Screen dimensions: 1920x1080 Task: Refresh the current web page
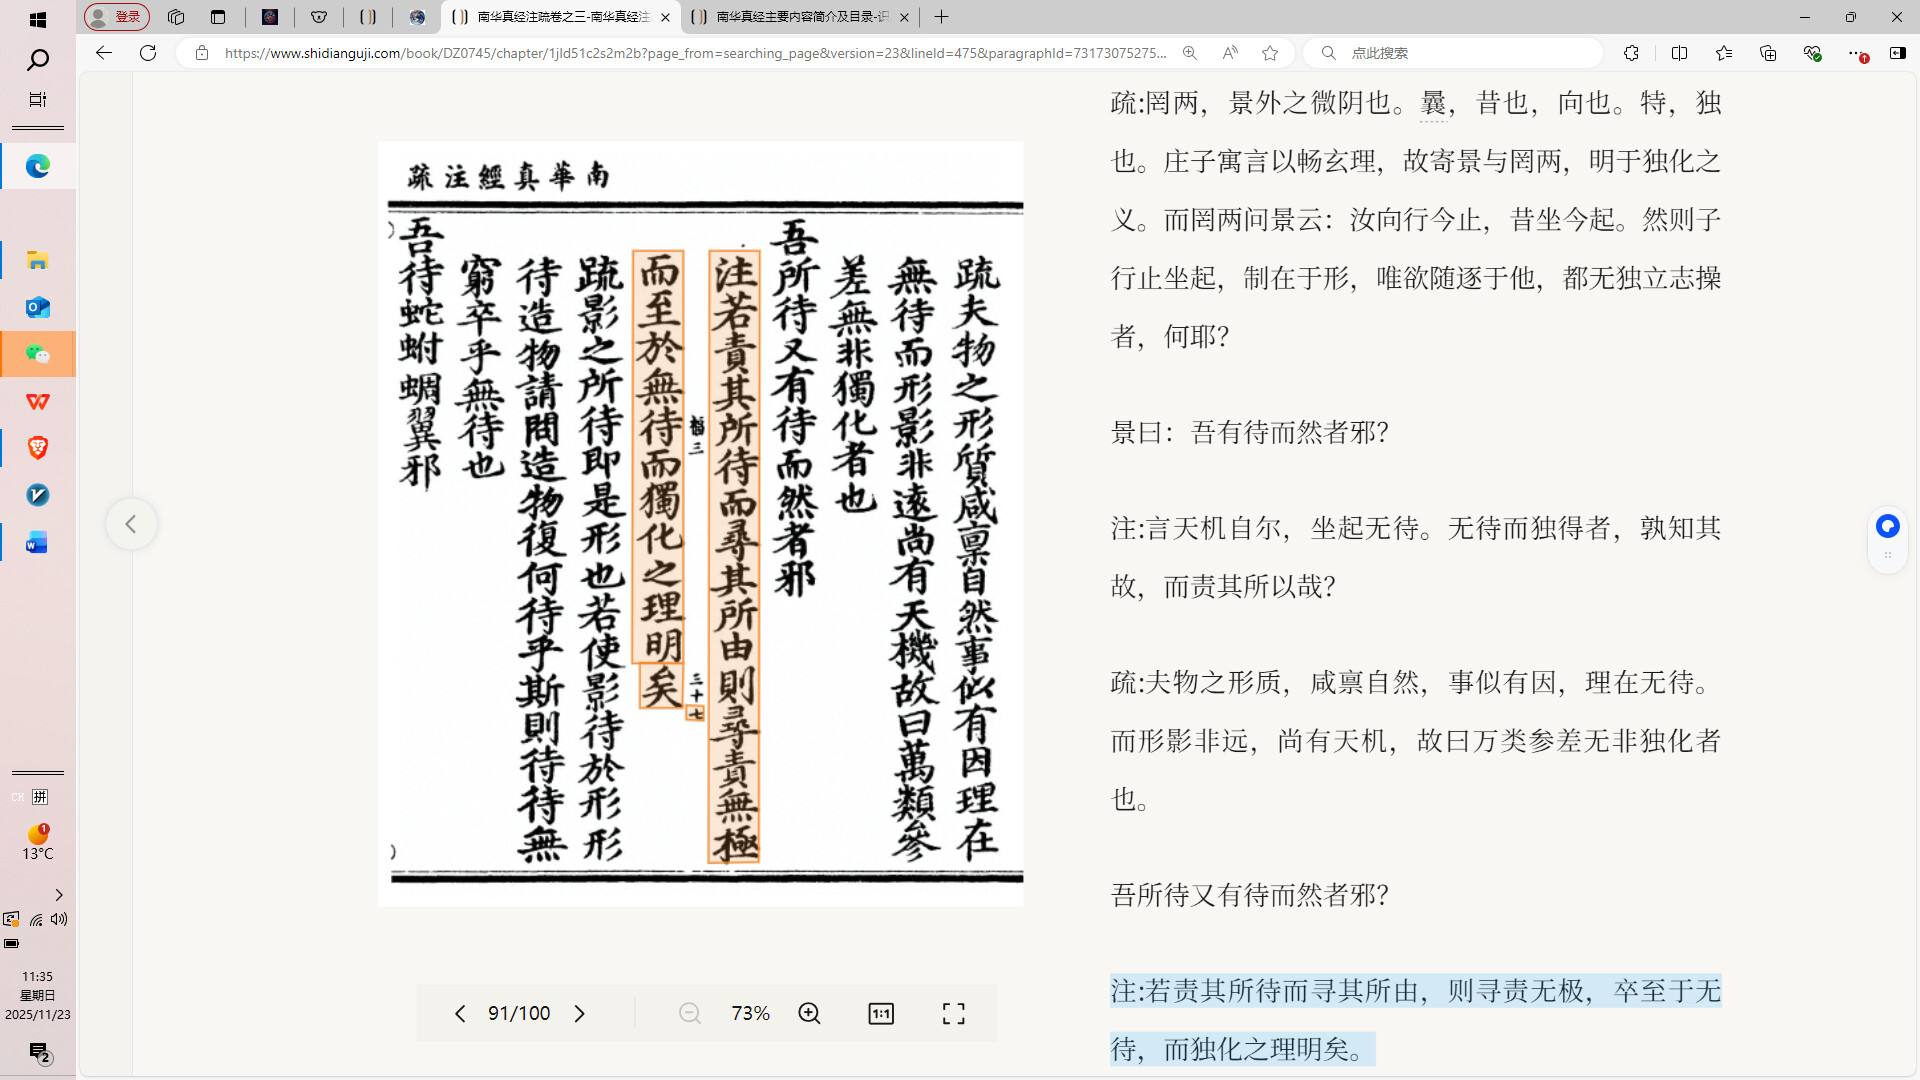pos(148,53)
